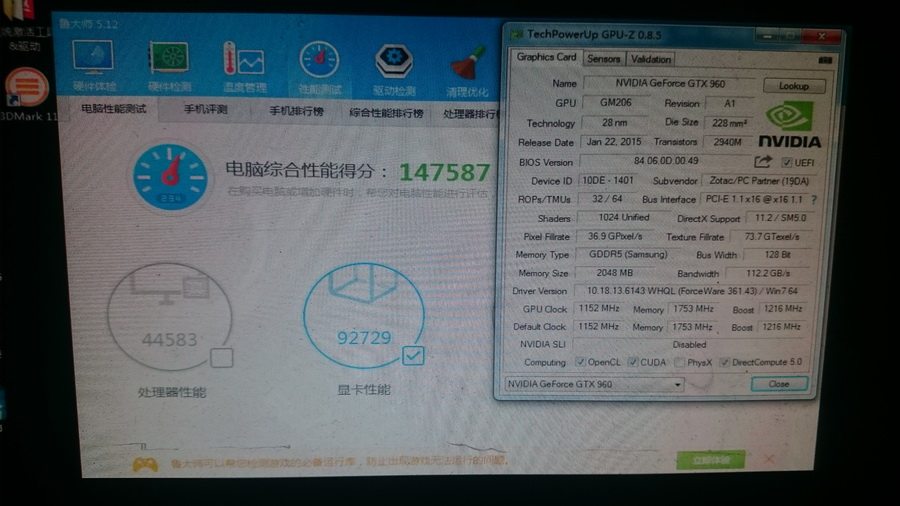Select the 手机排行榜 tab

tap(296, 111)
